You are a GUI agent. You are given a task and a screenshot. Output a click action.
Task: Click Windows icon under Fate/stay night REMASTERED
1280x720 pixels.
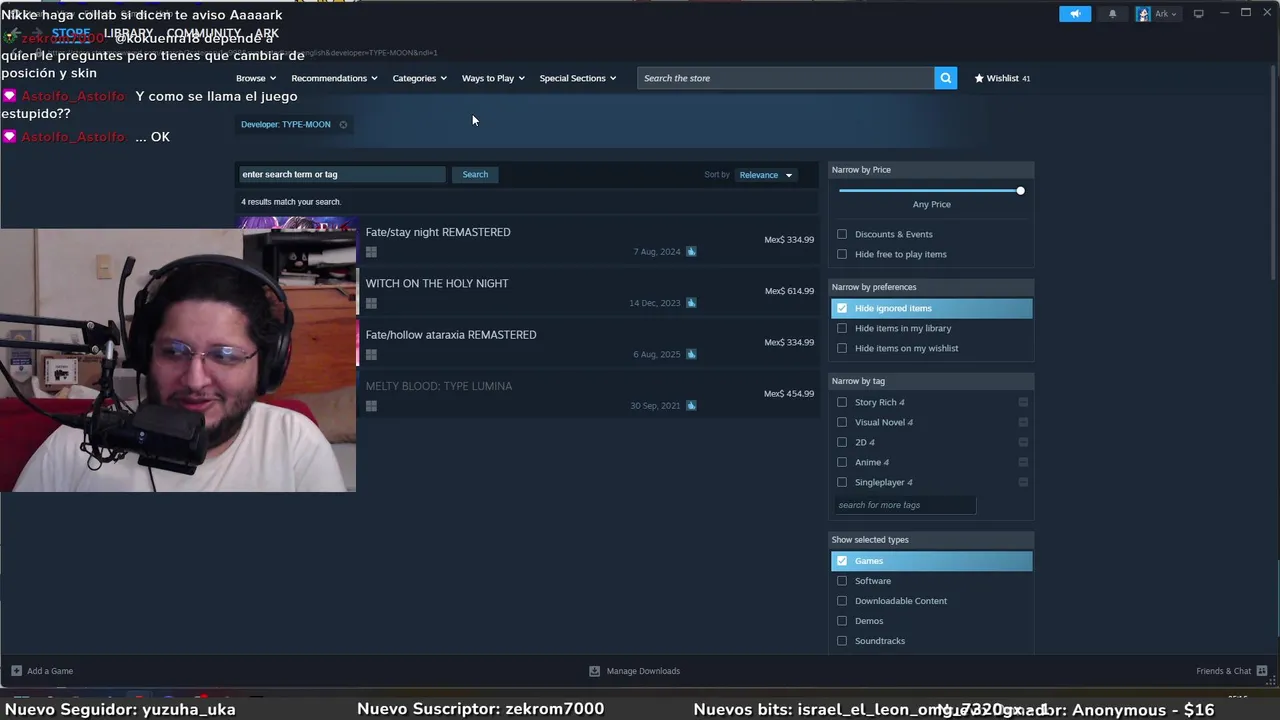coord(371,252)
